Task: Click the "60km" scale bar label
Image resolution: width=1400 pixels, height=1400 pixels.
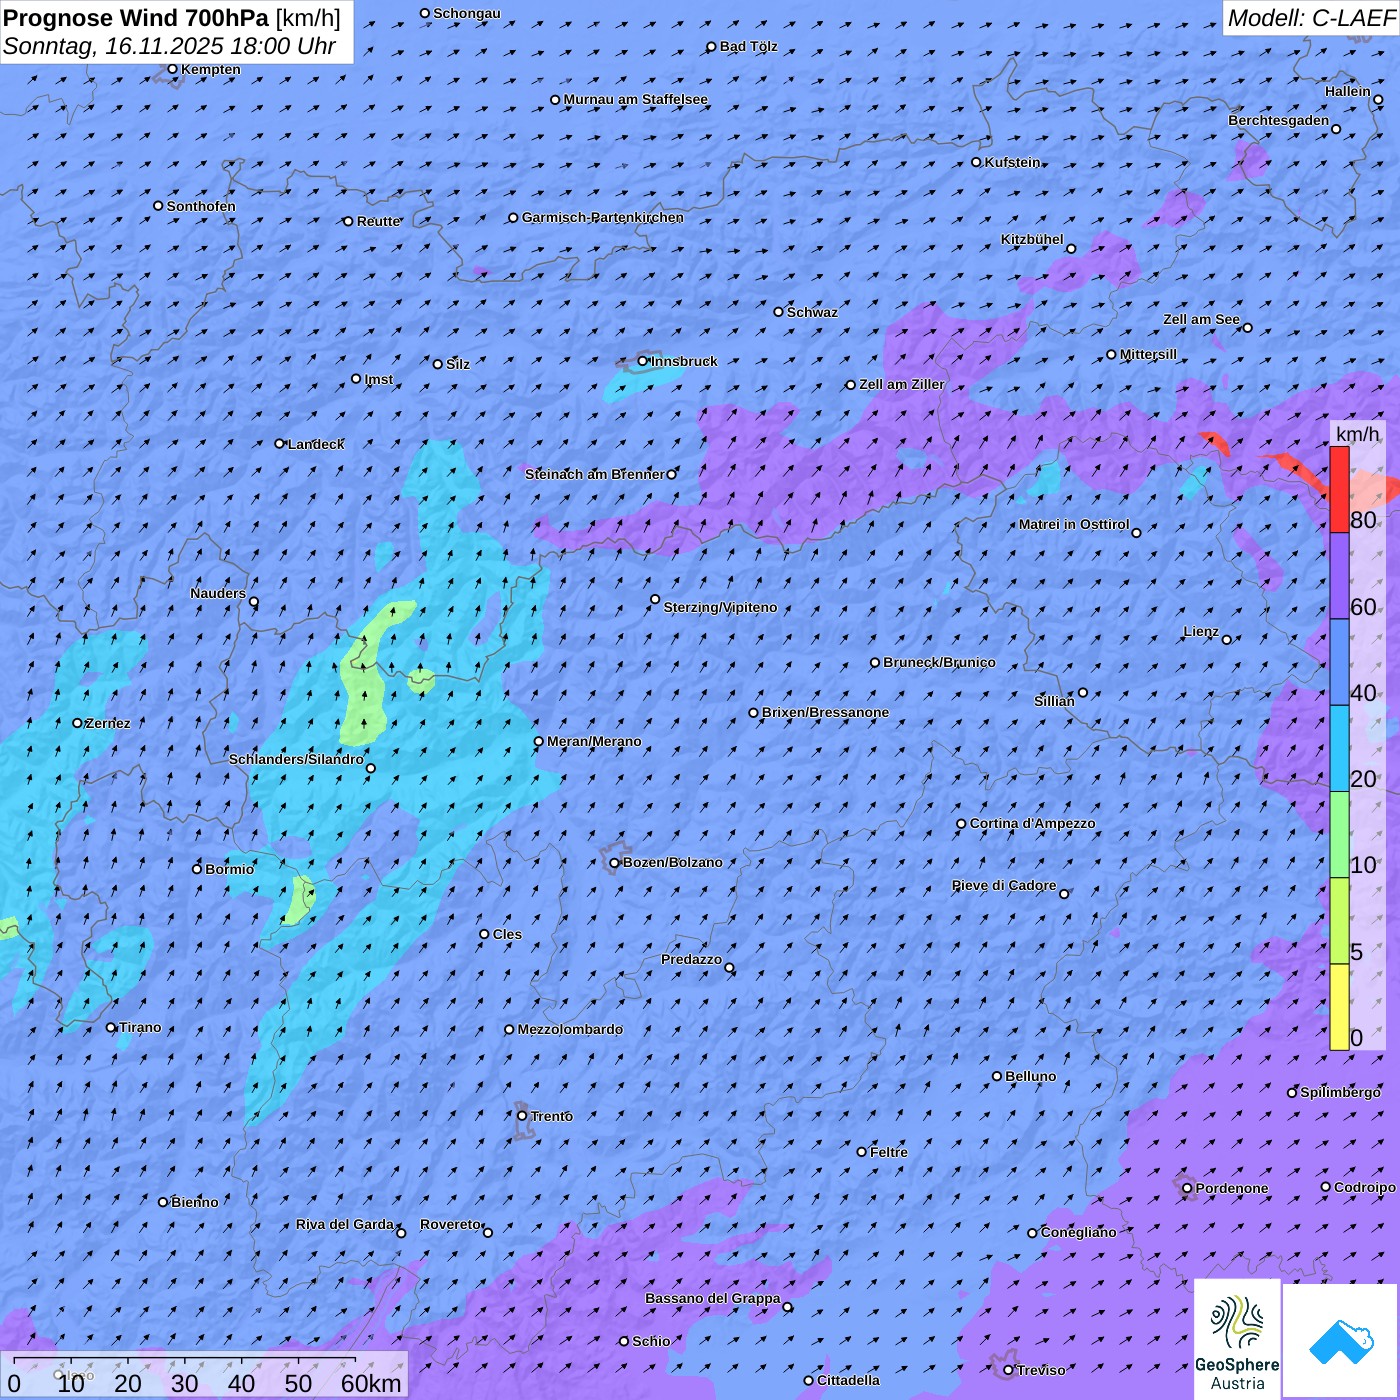Action: tap(371, 1384)
